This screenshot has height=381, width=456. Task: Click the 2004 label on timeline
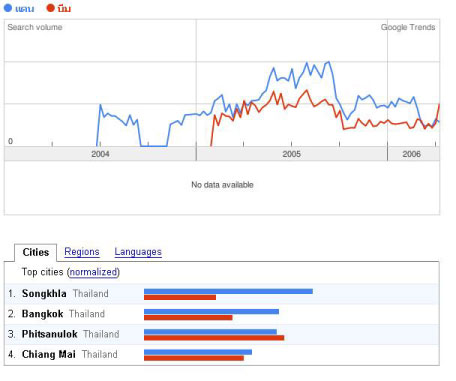[x=100, y=154]
